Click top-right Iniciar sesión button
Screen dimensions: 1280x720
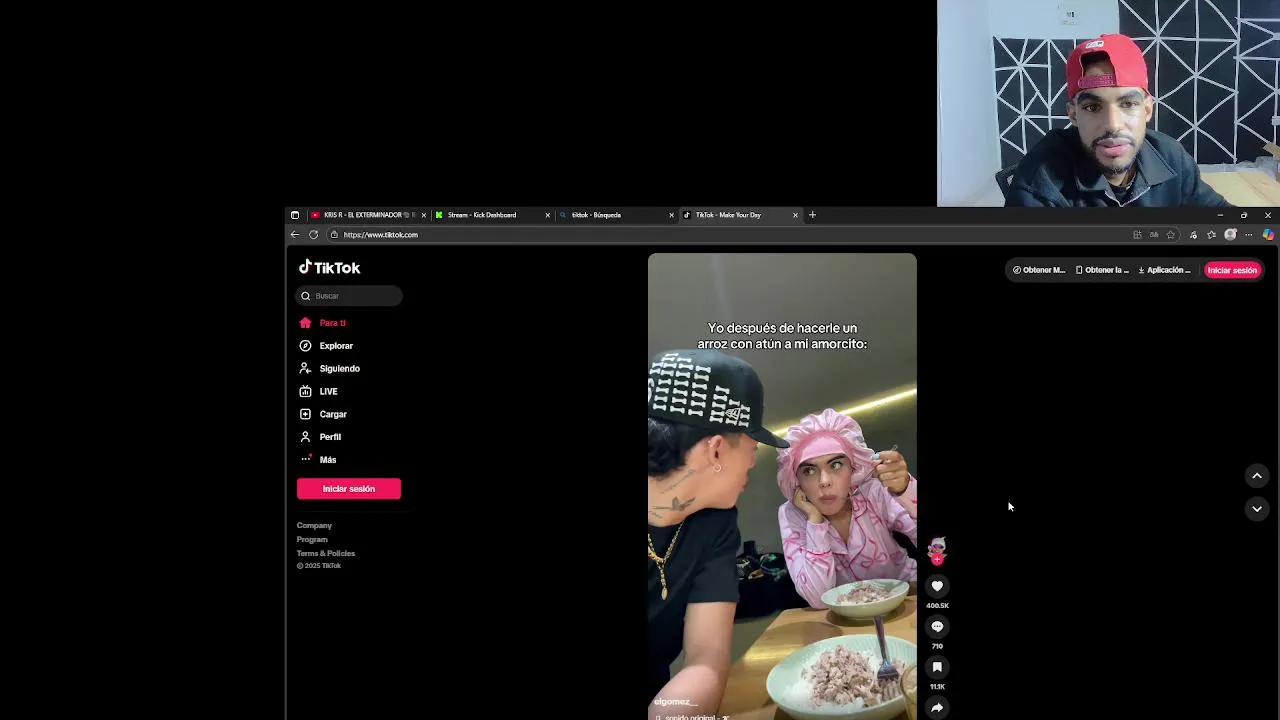click(1232, 270)
